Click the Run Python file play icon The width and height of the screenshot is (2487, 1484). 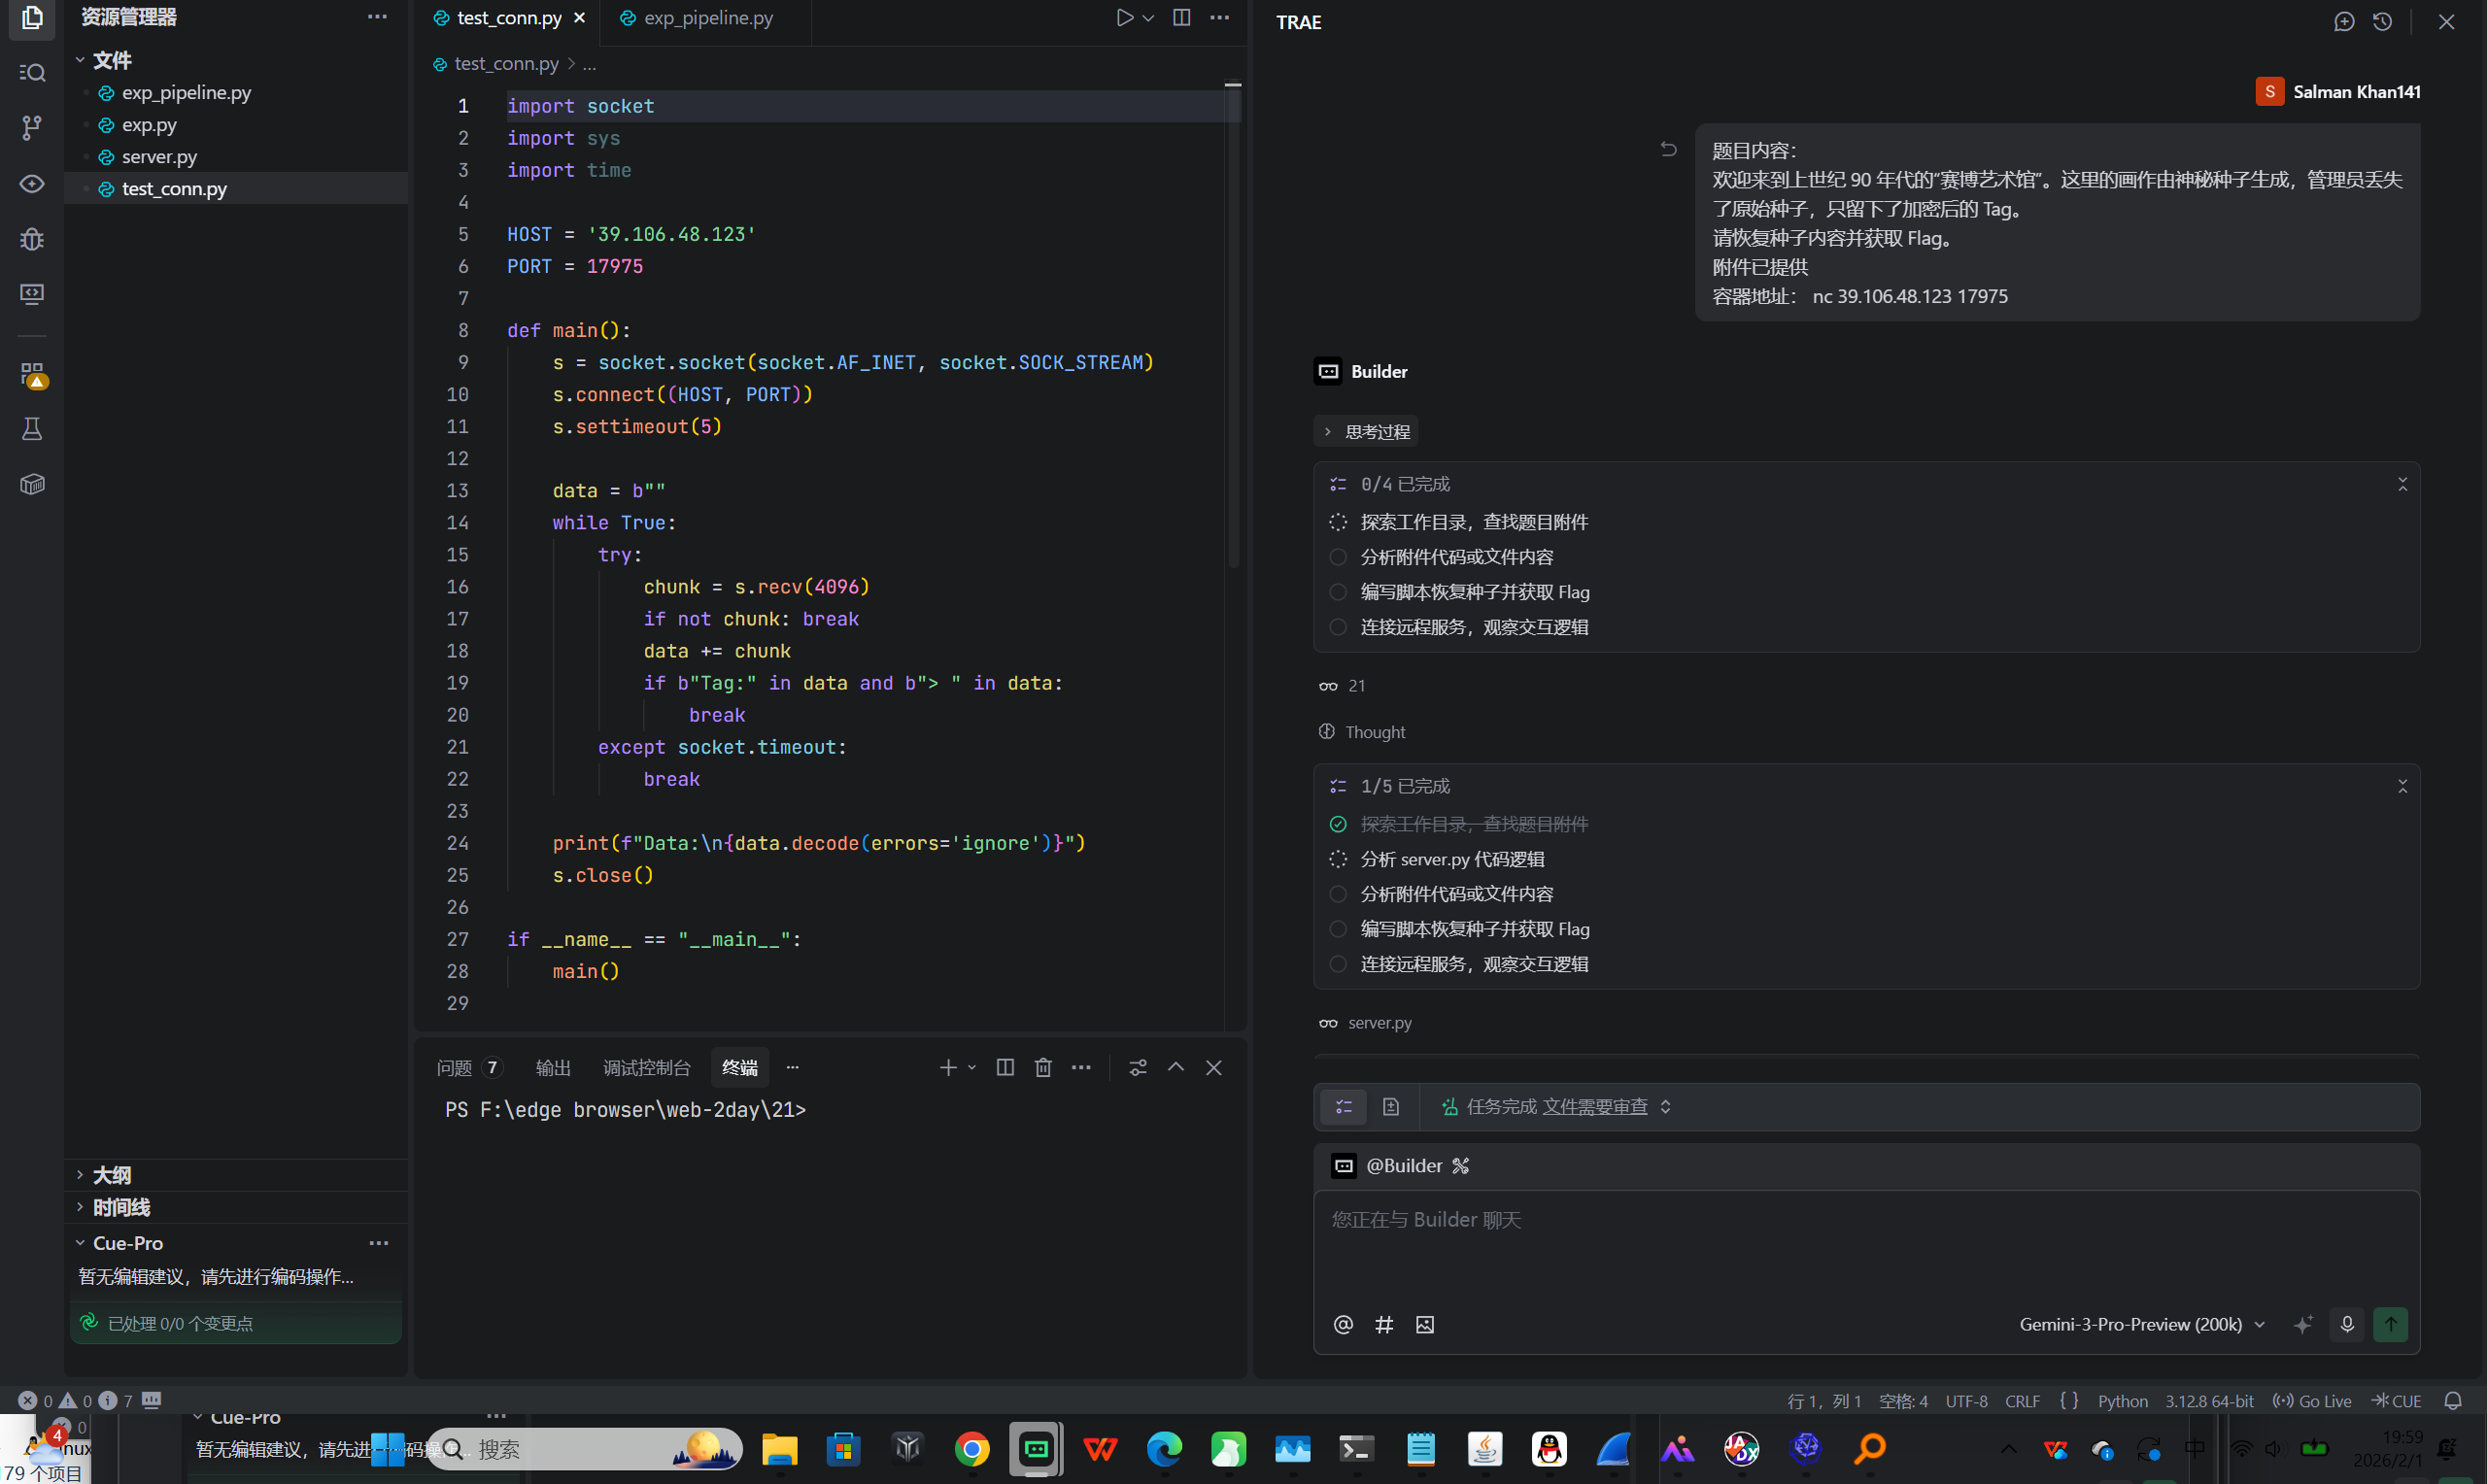point(1124,18)
